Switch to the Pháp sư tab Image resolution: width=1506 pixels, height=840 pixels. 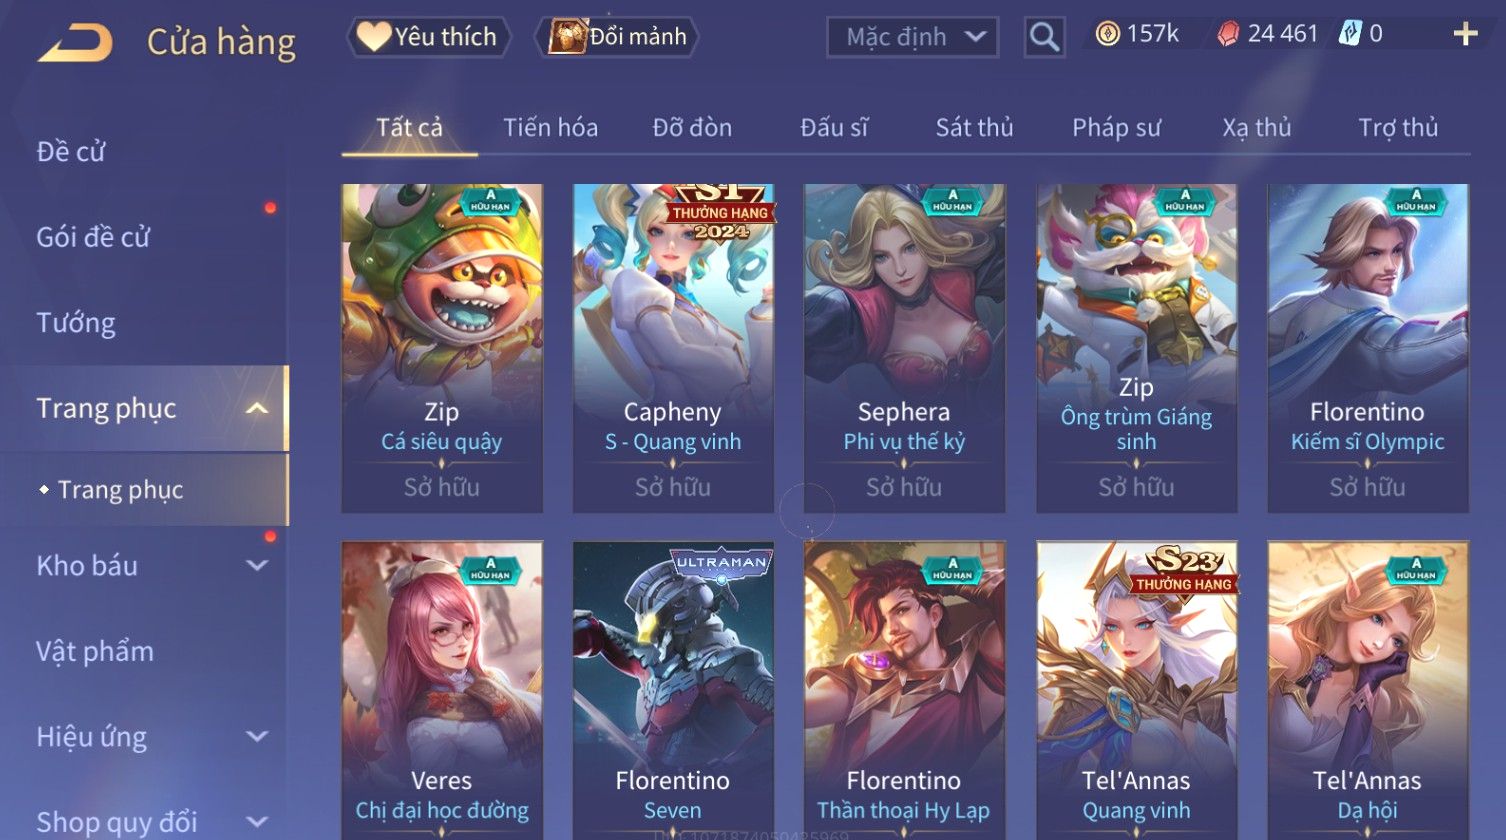click(1116, 128)
